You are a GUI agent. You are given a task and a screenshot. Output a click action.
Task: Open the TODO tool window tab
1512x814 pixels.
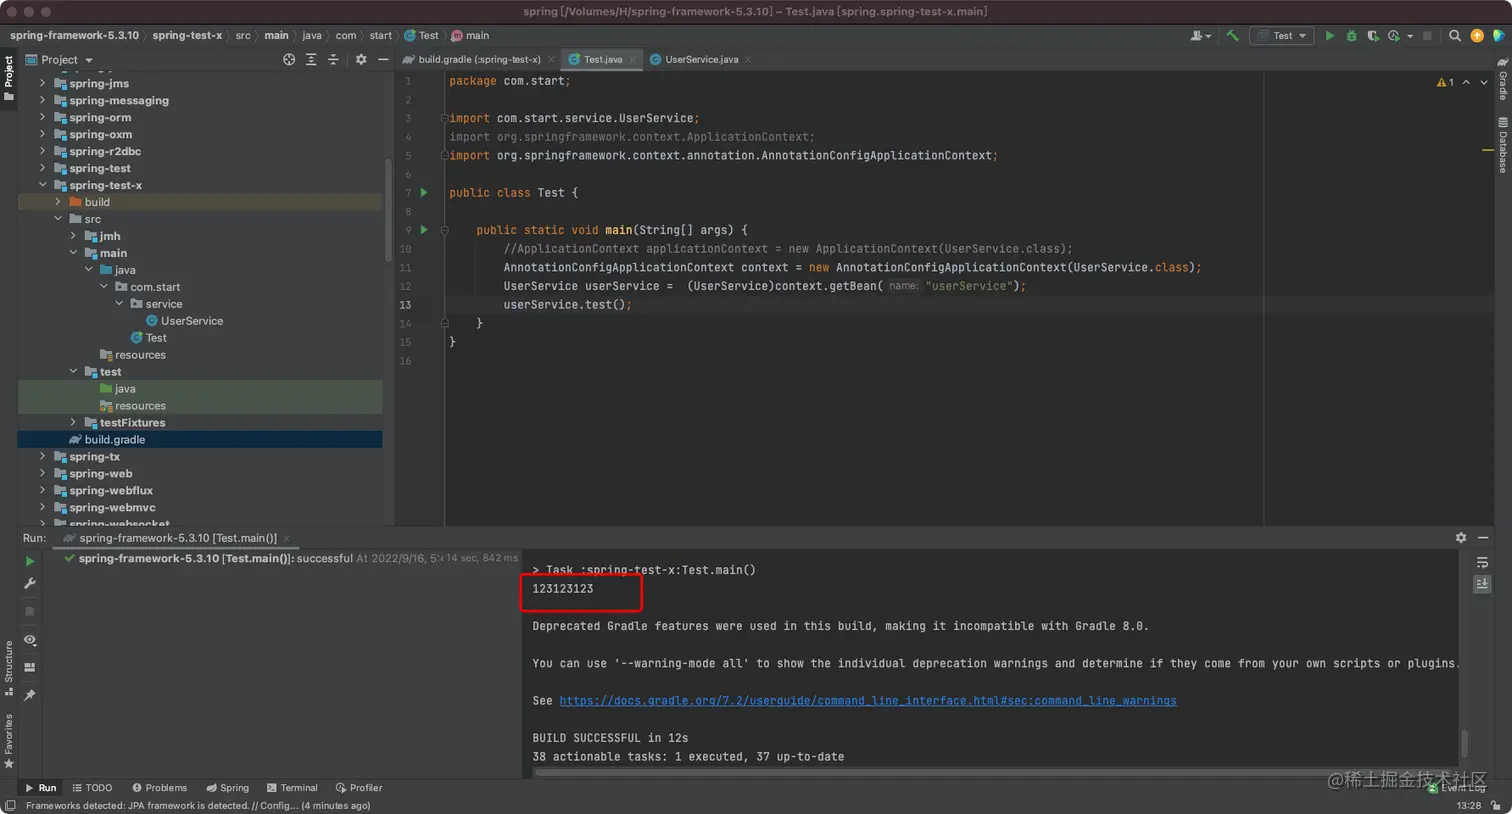[x=92, y=788]
